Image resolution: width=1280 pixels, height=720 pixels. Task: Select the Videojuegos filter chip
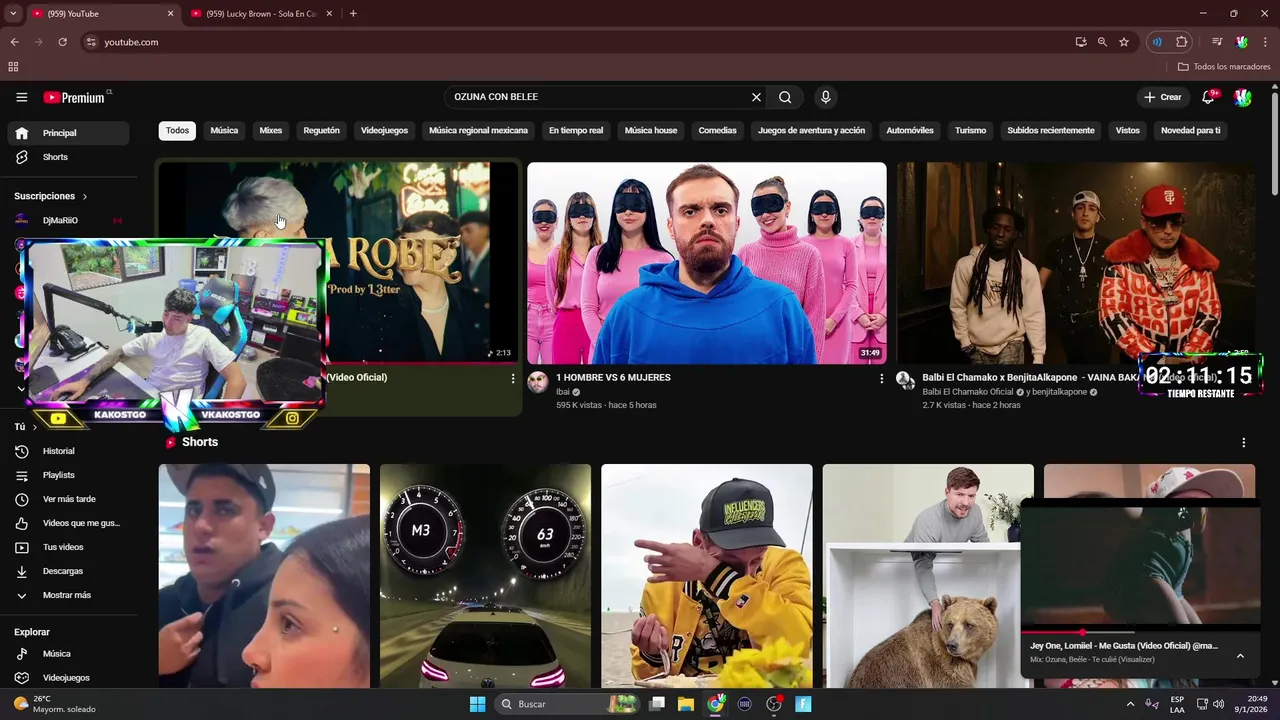click(x=384, y=130)
